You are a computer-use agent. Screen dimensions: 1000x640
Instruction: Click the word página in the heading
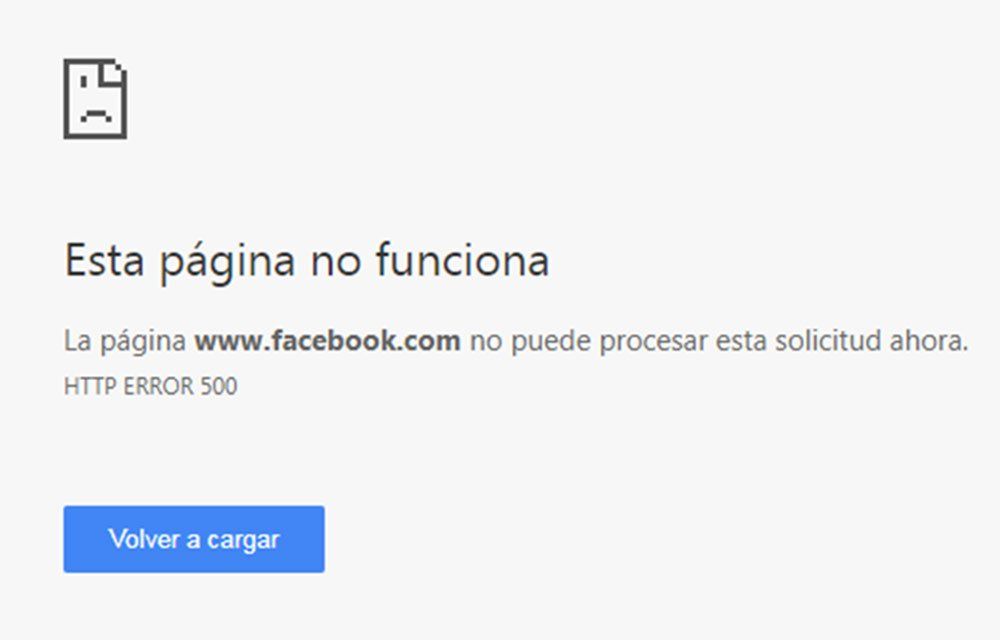227,263
